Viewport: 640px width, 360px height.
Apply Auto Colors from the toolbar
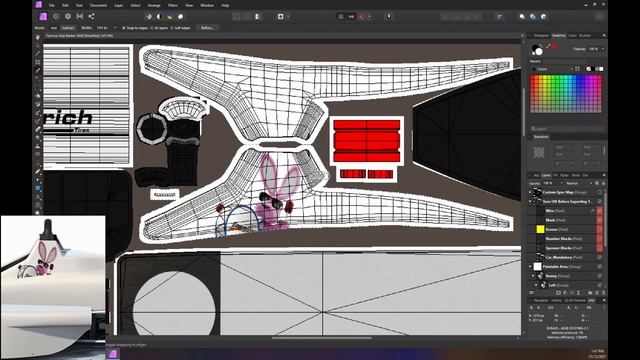[170, 16]
